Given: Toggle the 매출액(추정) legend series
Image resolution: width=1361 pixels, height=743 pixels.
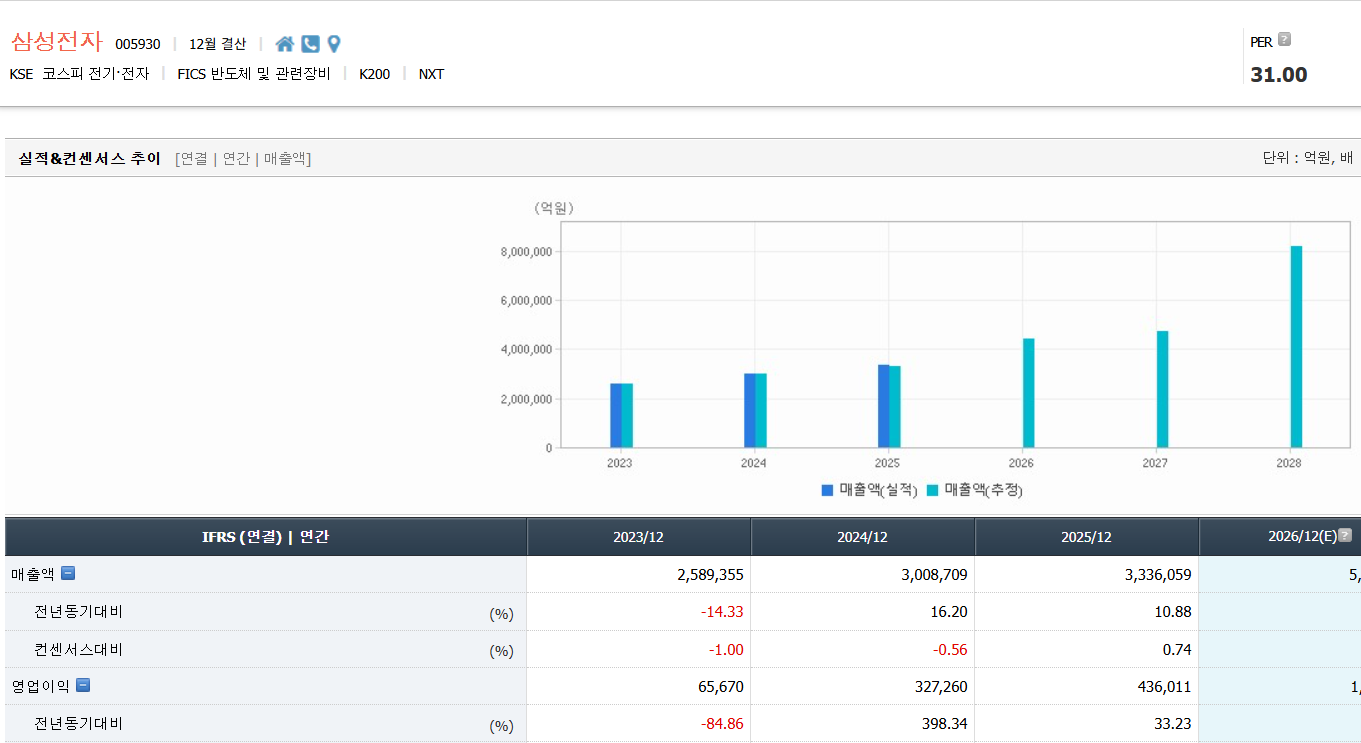Looking at the screenshot, I should [975, 490].
